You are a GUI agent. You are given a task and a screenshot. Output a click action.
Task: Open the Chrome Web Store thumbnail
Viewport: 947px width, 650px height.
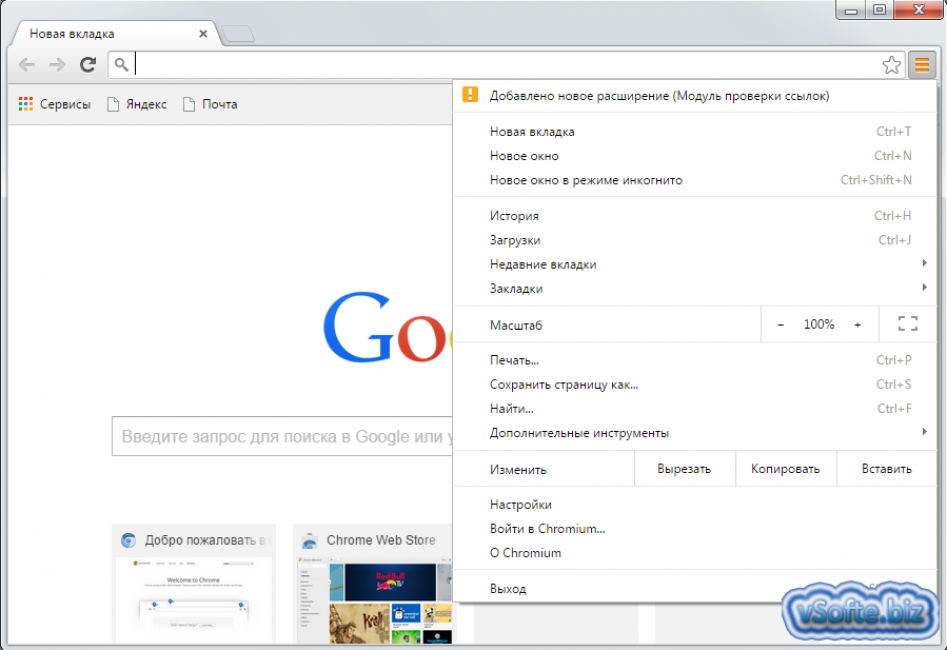click(373, 584)
